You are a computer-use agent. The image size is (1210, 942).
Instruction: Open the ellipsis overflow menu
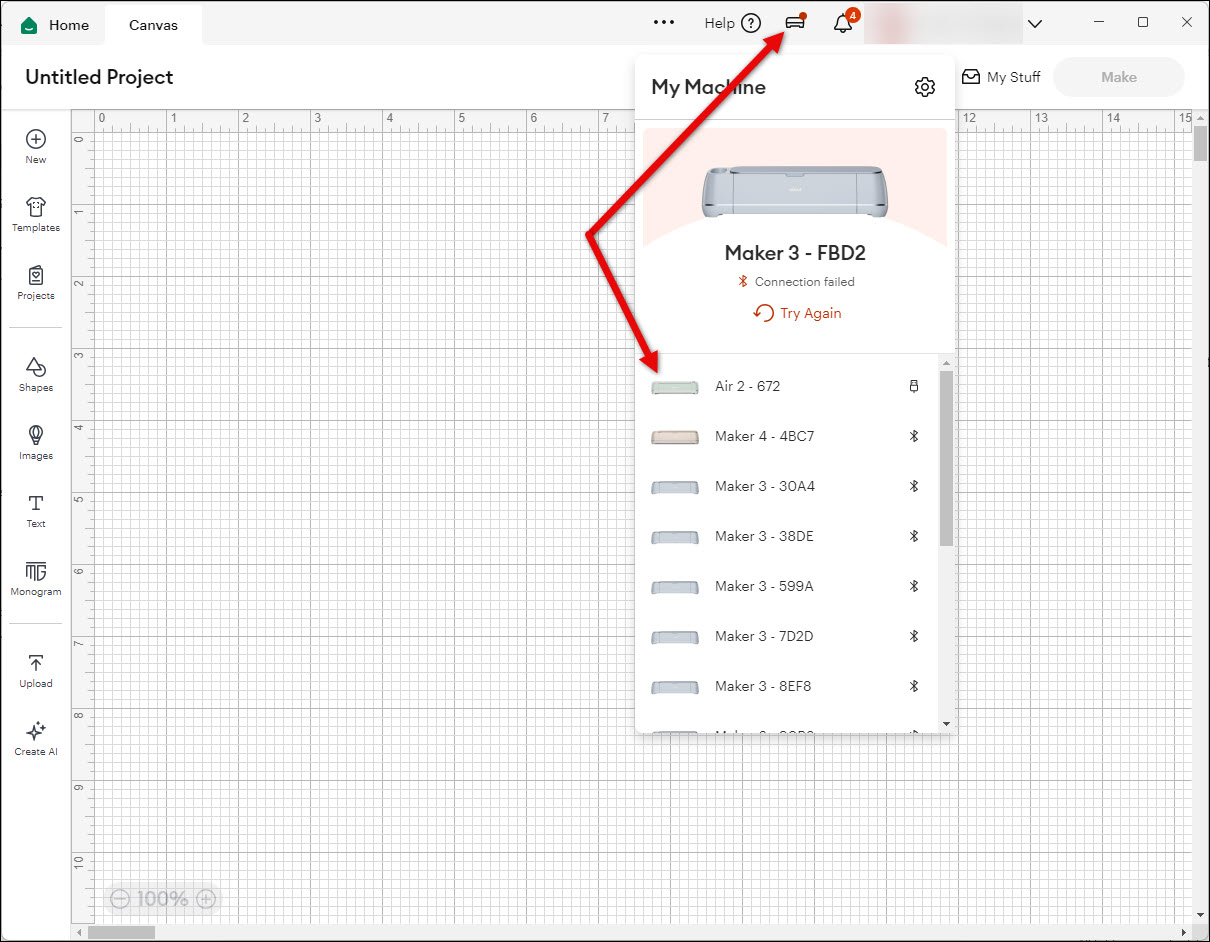tap(663, 22)
